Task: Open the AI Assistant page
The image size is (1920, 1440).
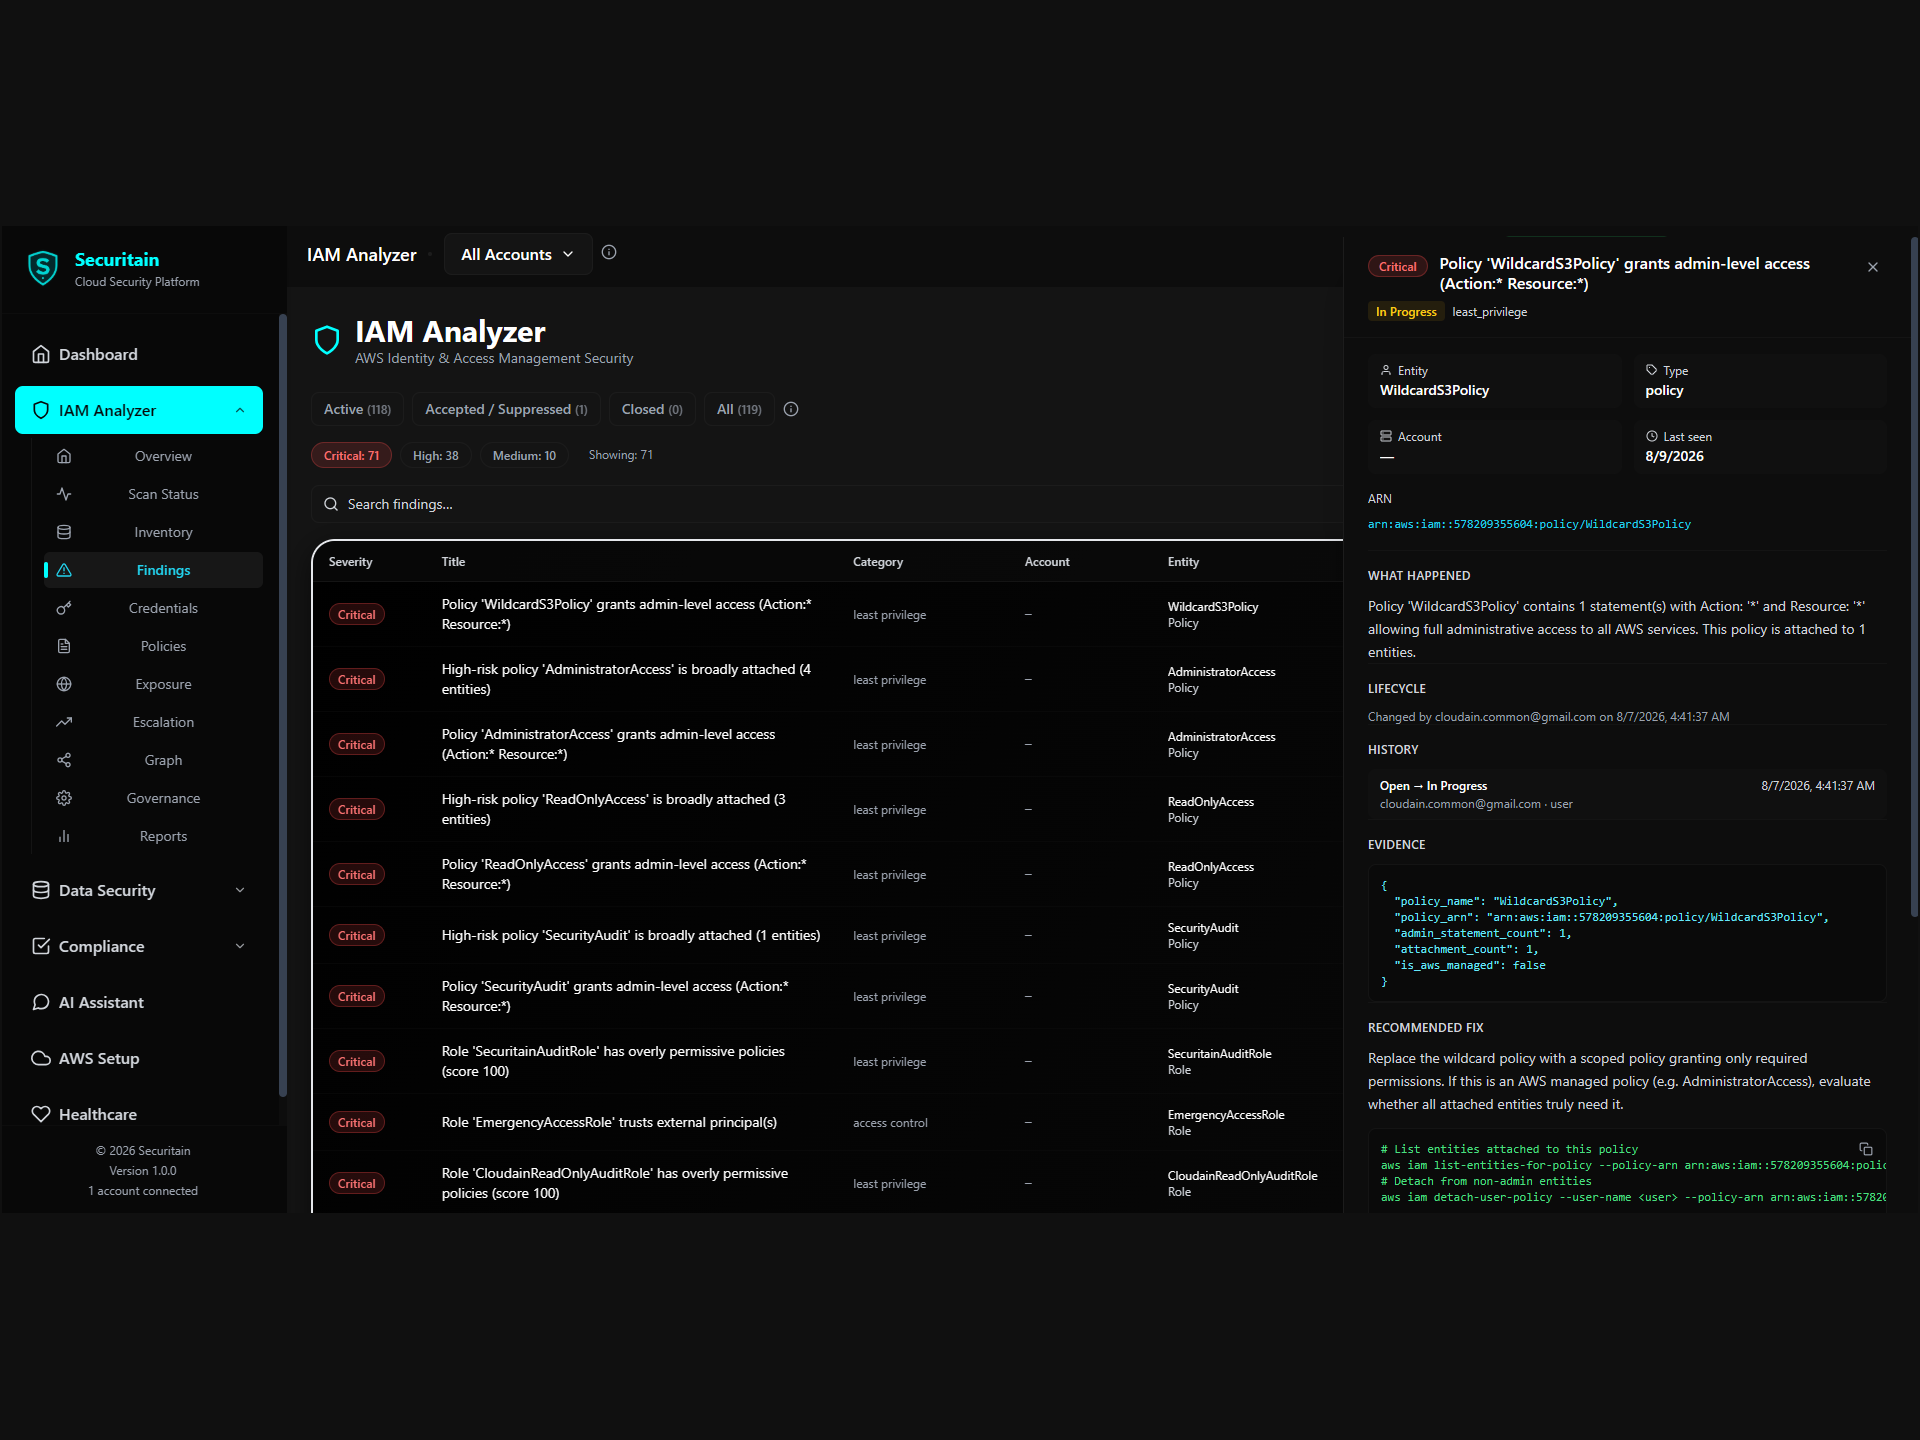Action: coord(139,1002)
